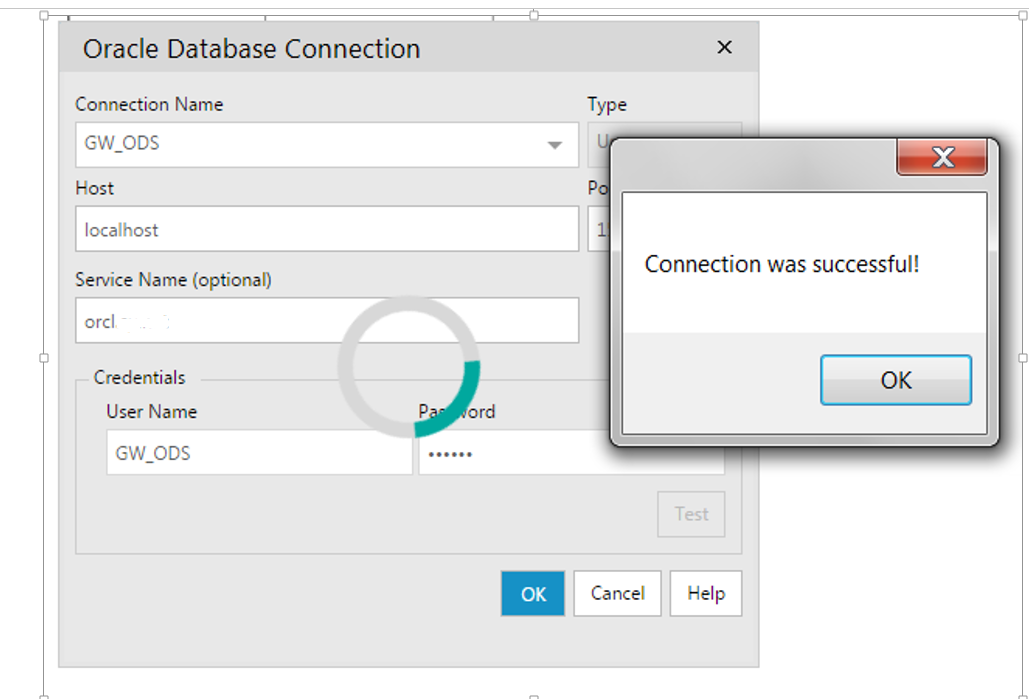Screen dimensions: 1029x699
Task: Open Help for database connection
Action: pos(706,593)
